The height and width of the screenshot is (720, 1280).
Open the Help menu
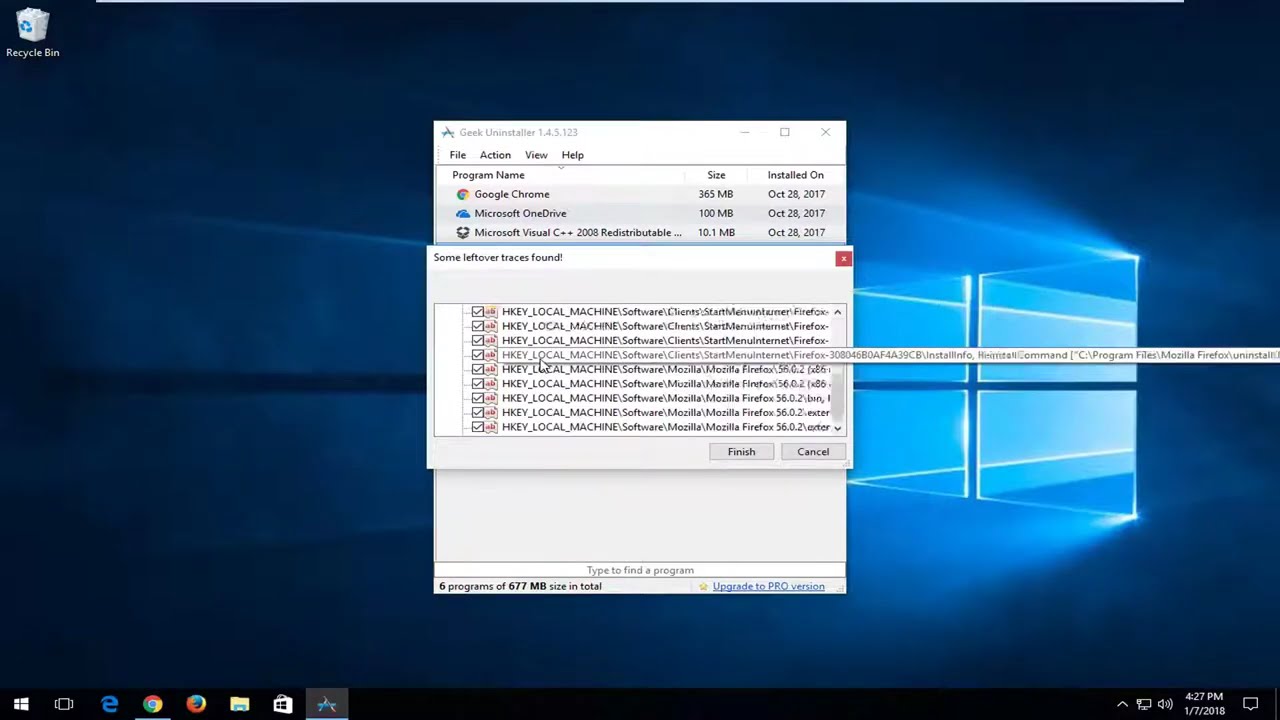point(572,155)
